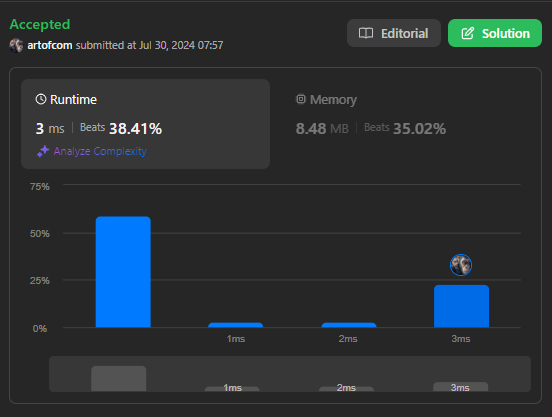Click the 3 ms runtime value
This screenshot has height=417, width=552.
point(50,128)
